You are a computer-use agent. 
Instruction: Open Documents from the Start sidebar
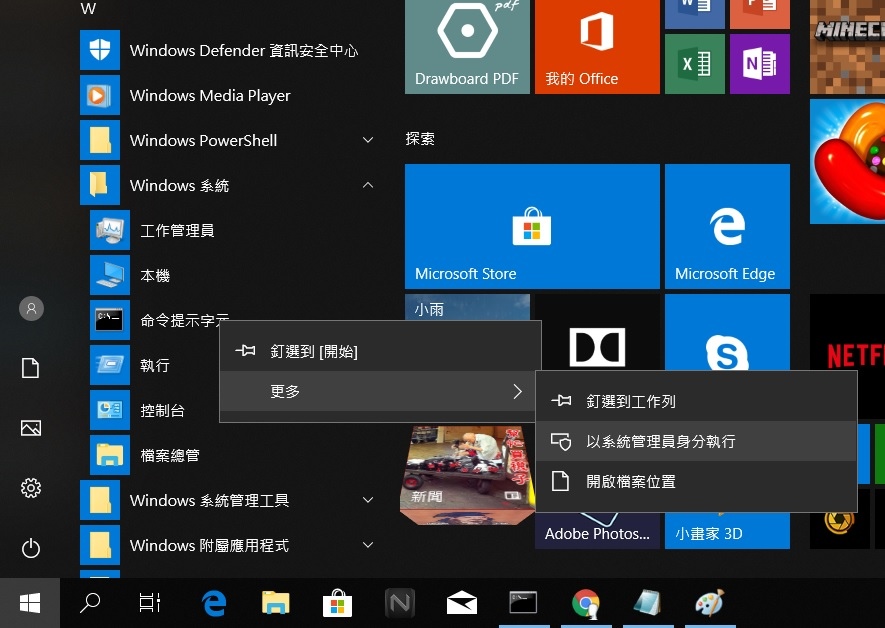30,368
